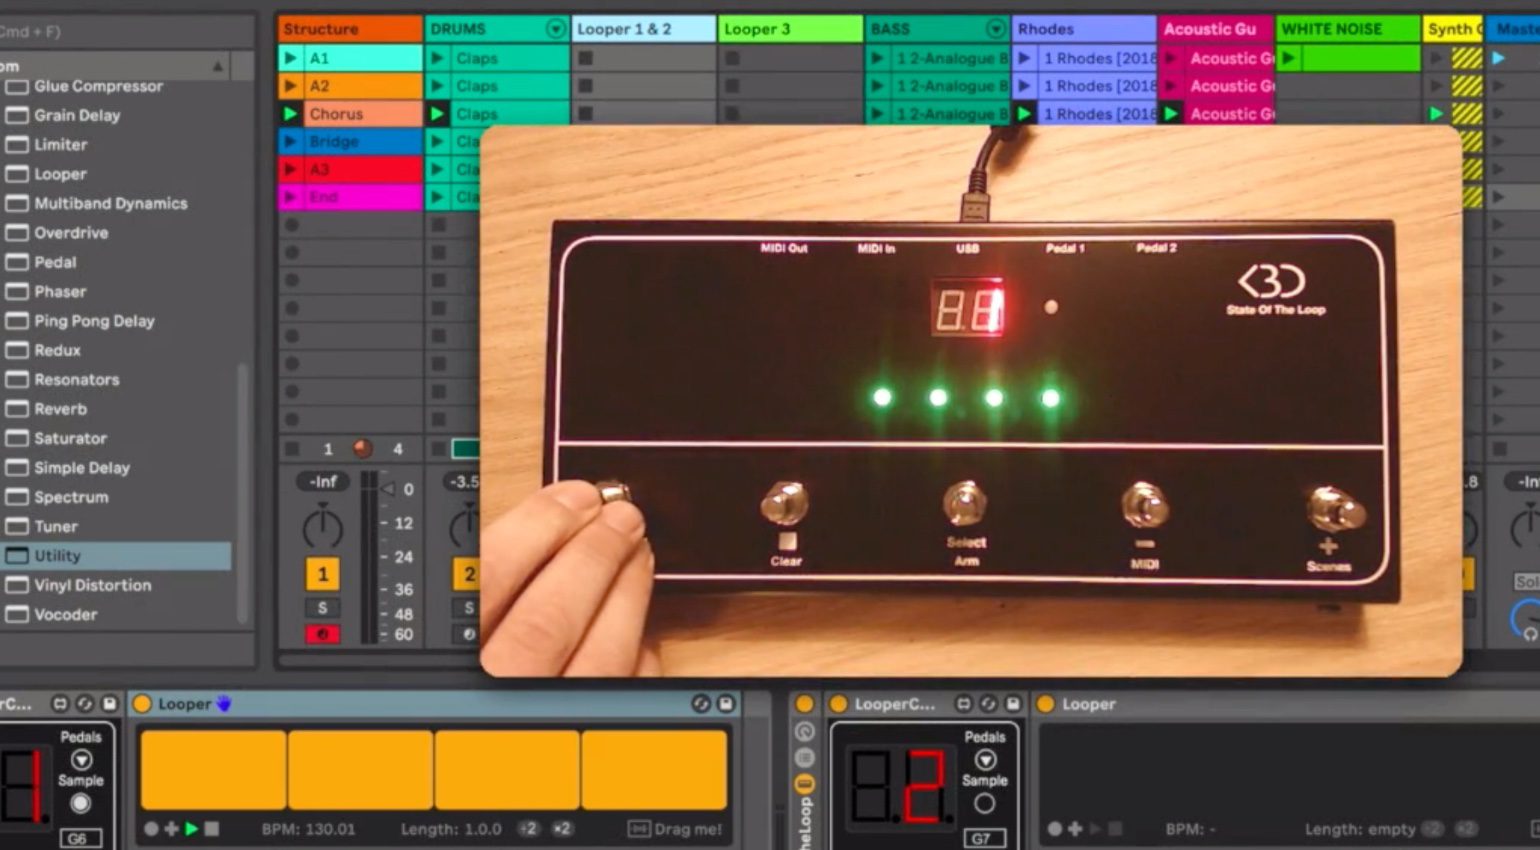Open Pedals dropdown in LooperControl showing 2
Image resolution: width=1540 pixels, height=850 pixels.
click(x=985, y=760)
